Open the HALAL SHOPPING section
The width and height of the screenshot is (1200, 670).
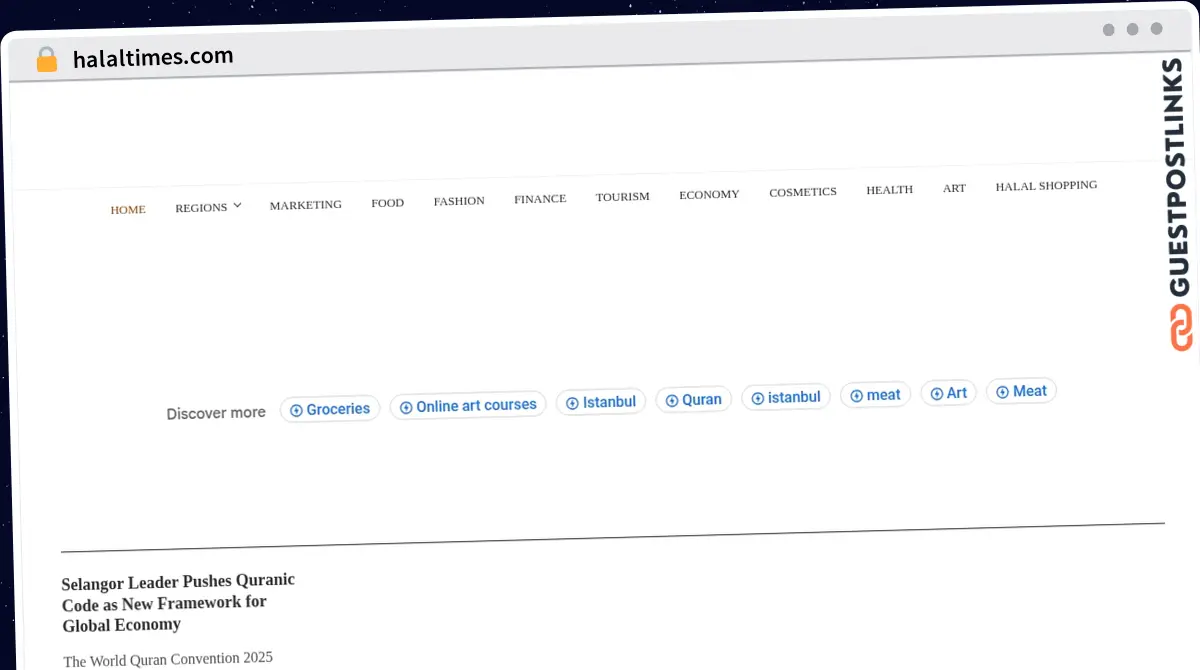tap(1046, 186)
